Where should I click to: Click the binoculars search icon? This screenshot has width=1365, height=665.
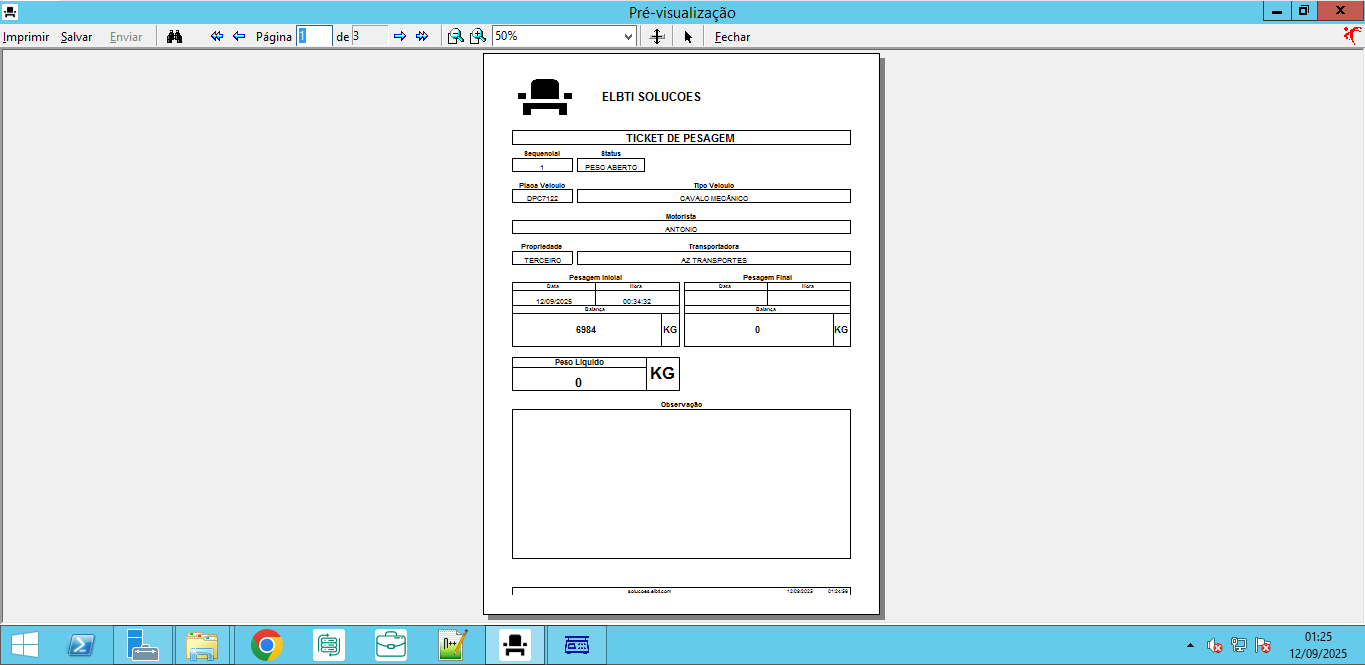[175, 37]
